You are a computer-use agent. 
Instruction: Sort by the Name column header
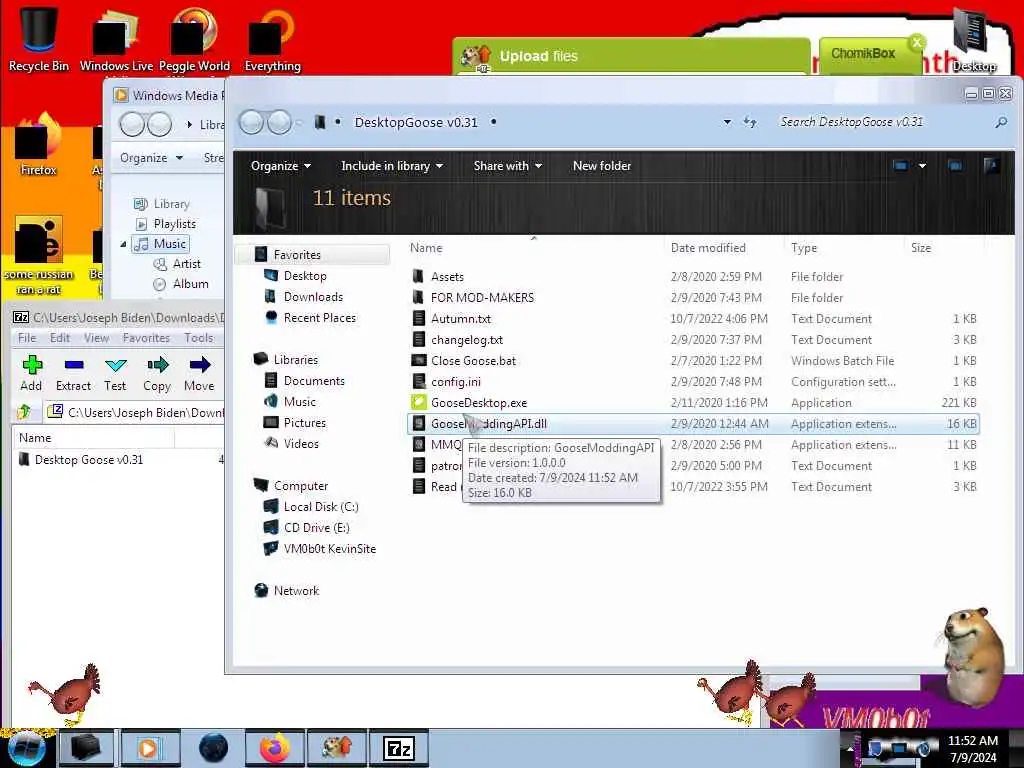point(426,248)
